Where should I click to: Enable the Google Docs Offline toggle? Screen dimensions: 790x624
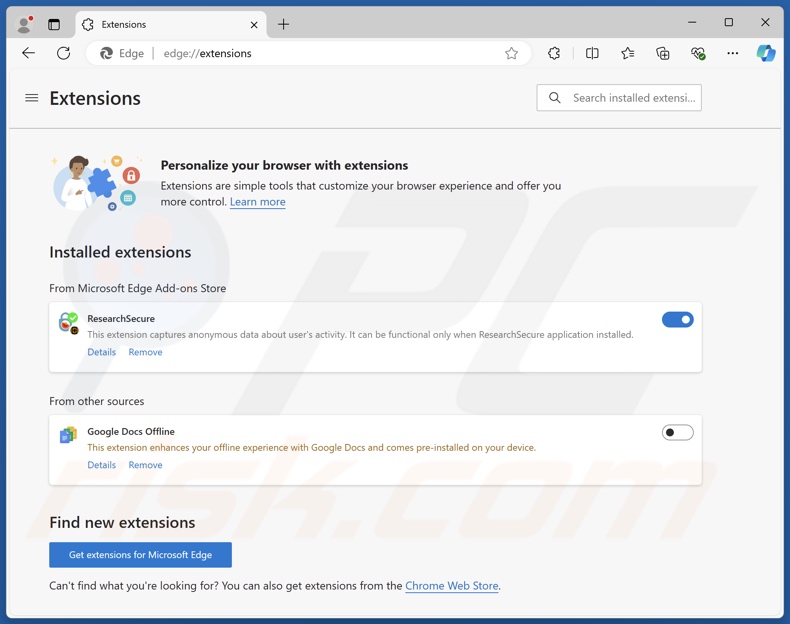678,432
